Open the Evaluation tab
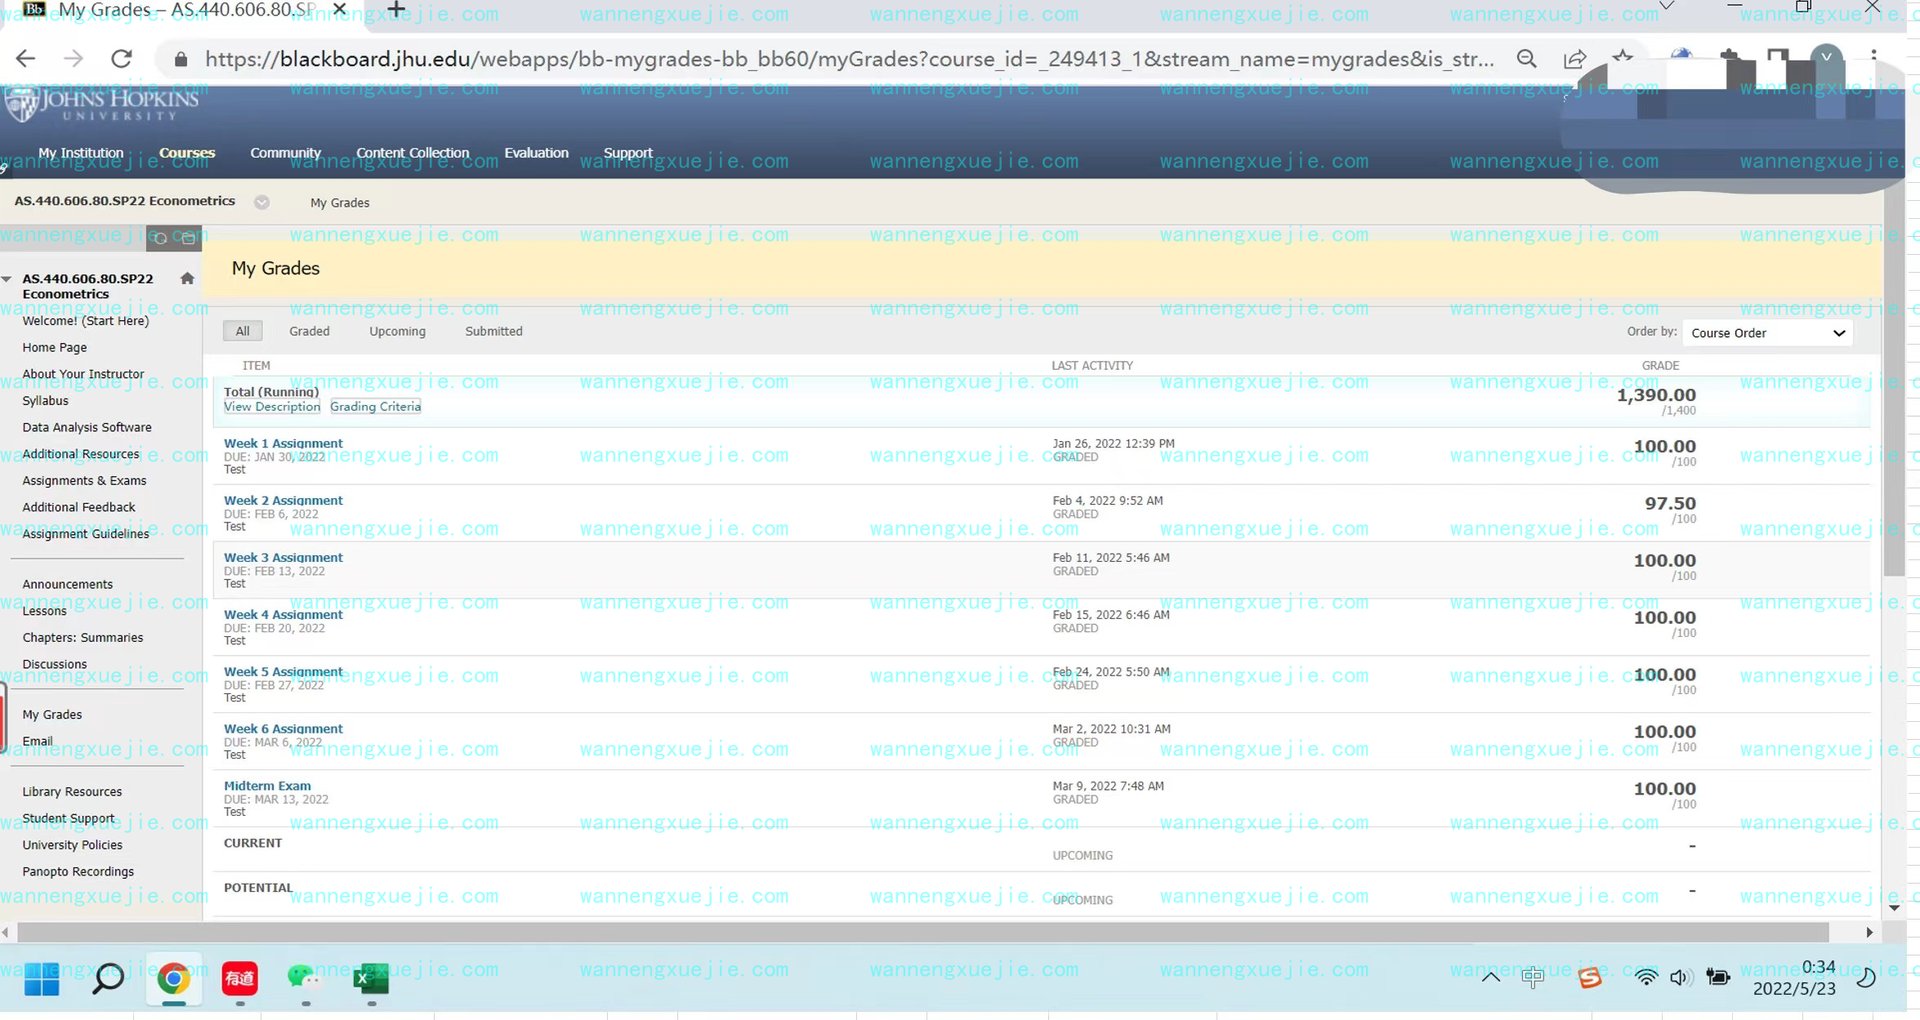1920x1020 pixels. (x=536, y=153)
